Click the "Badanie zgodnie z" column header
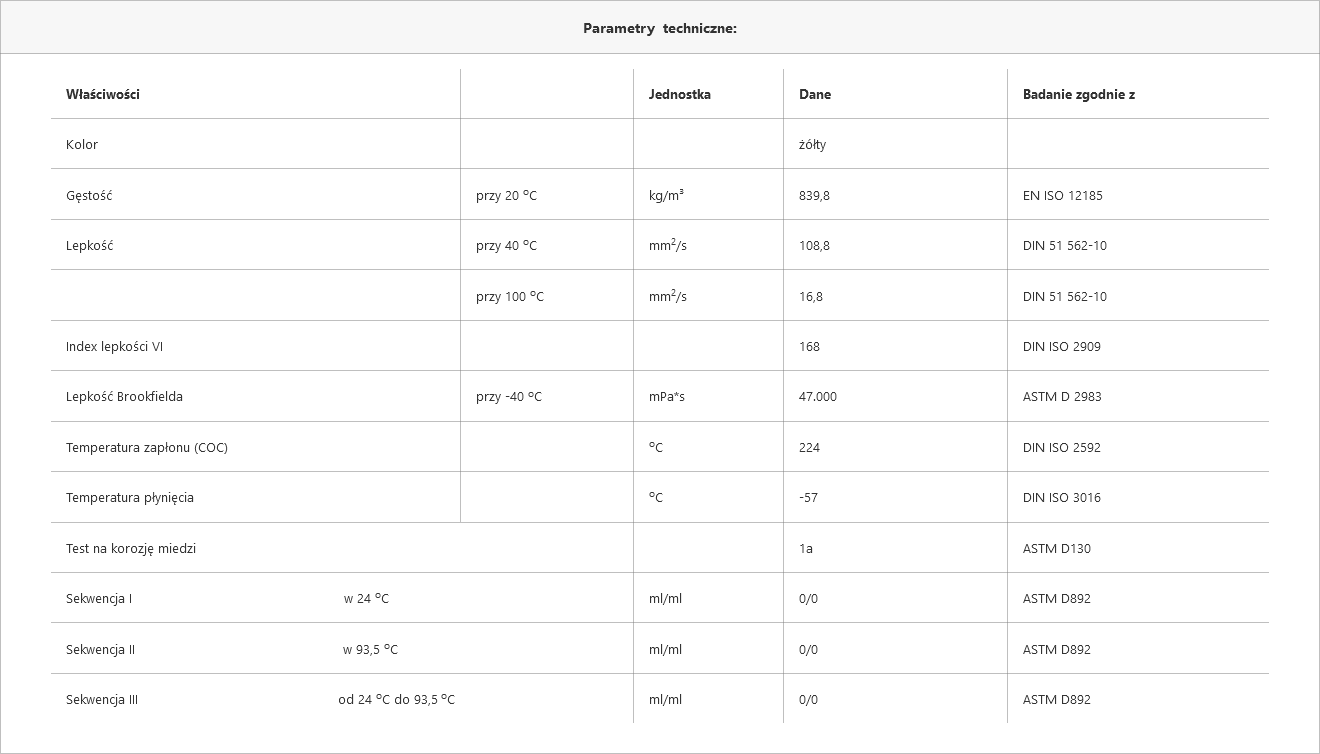Image resolution: width=1320 pixels, height=754 pixels. click(1079, 94)
